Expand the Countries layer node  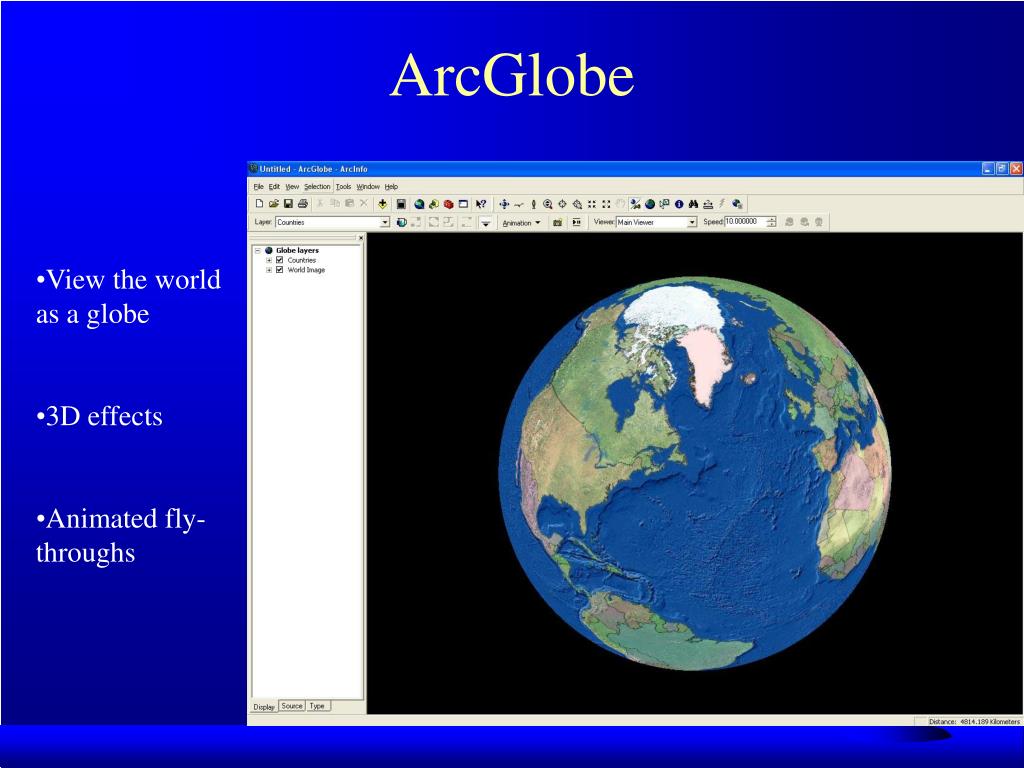click(x=268, y=260)
